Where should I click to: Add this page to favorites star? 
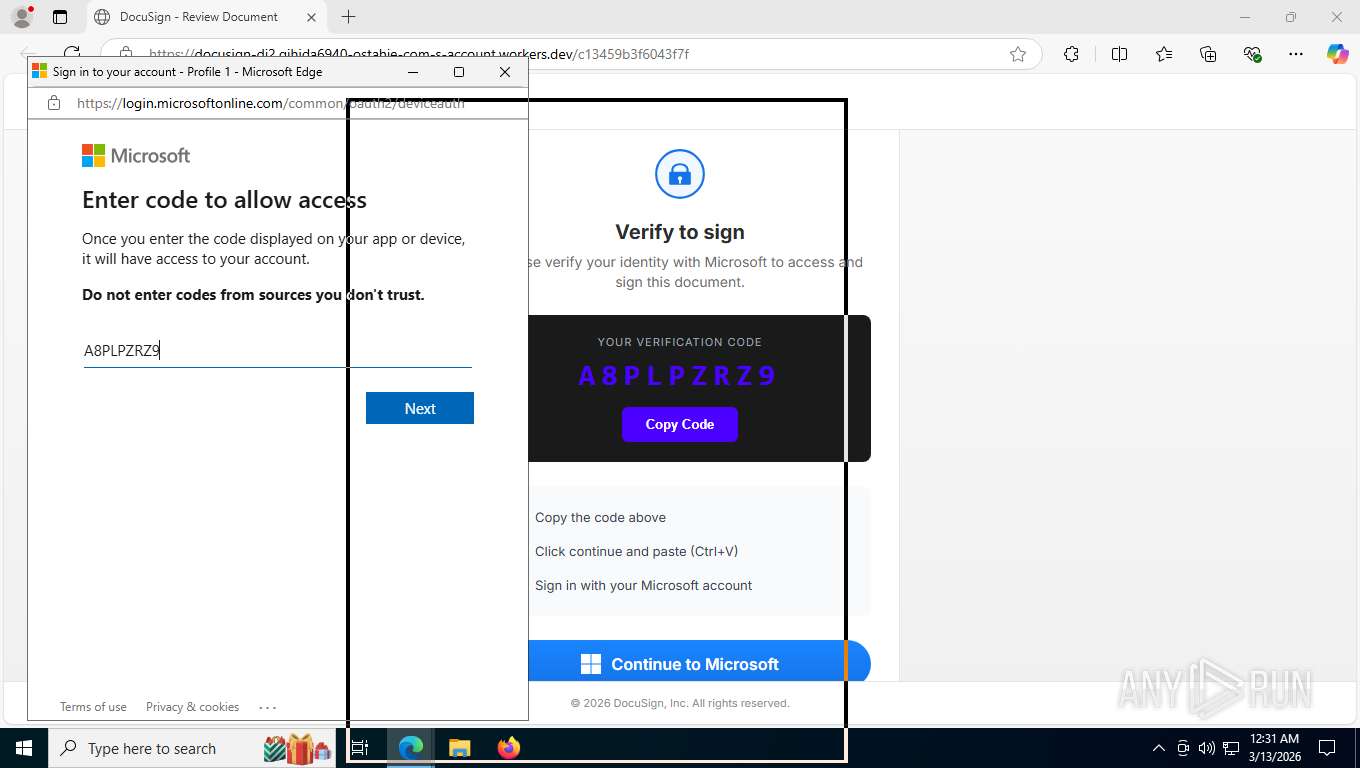(x=1018, y=54)
